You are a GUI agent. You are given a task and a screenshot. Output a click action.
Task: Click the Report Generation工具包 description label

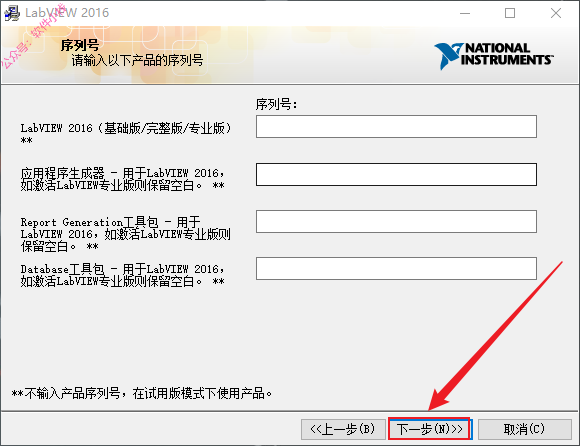point(125,234)
